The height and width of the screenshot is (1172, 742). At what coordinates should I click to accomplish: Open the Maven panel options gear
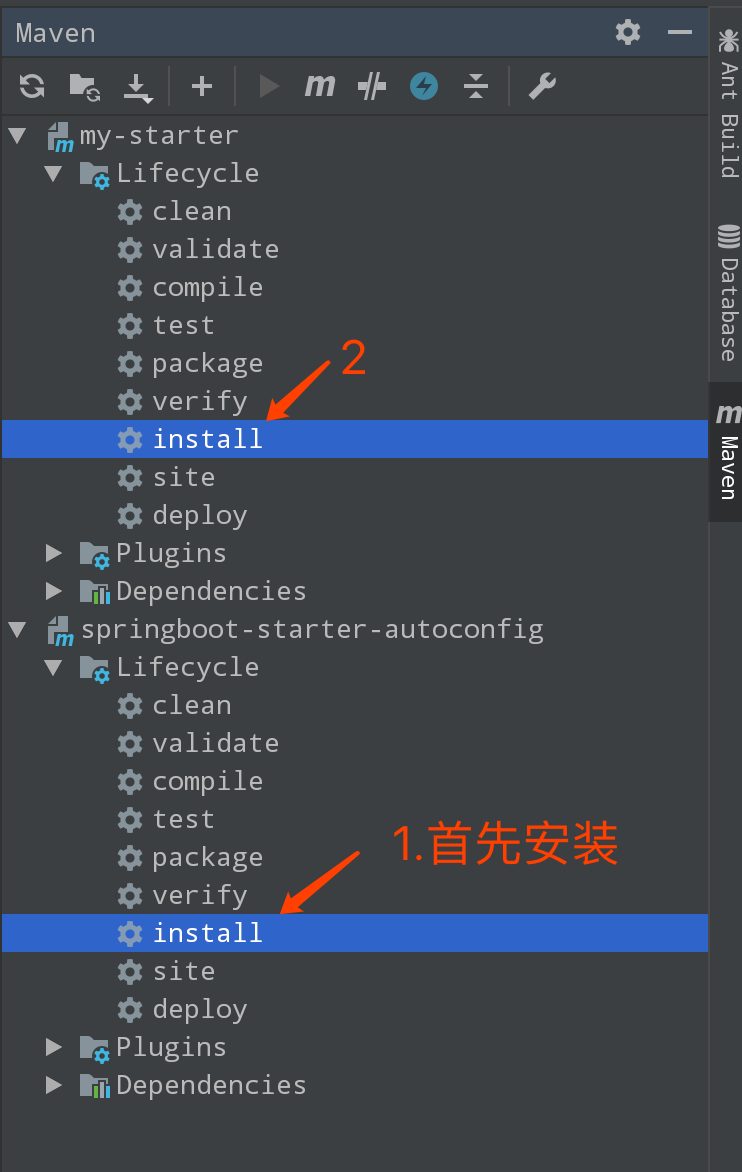click(x=627, y=32)
